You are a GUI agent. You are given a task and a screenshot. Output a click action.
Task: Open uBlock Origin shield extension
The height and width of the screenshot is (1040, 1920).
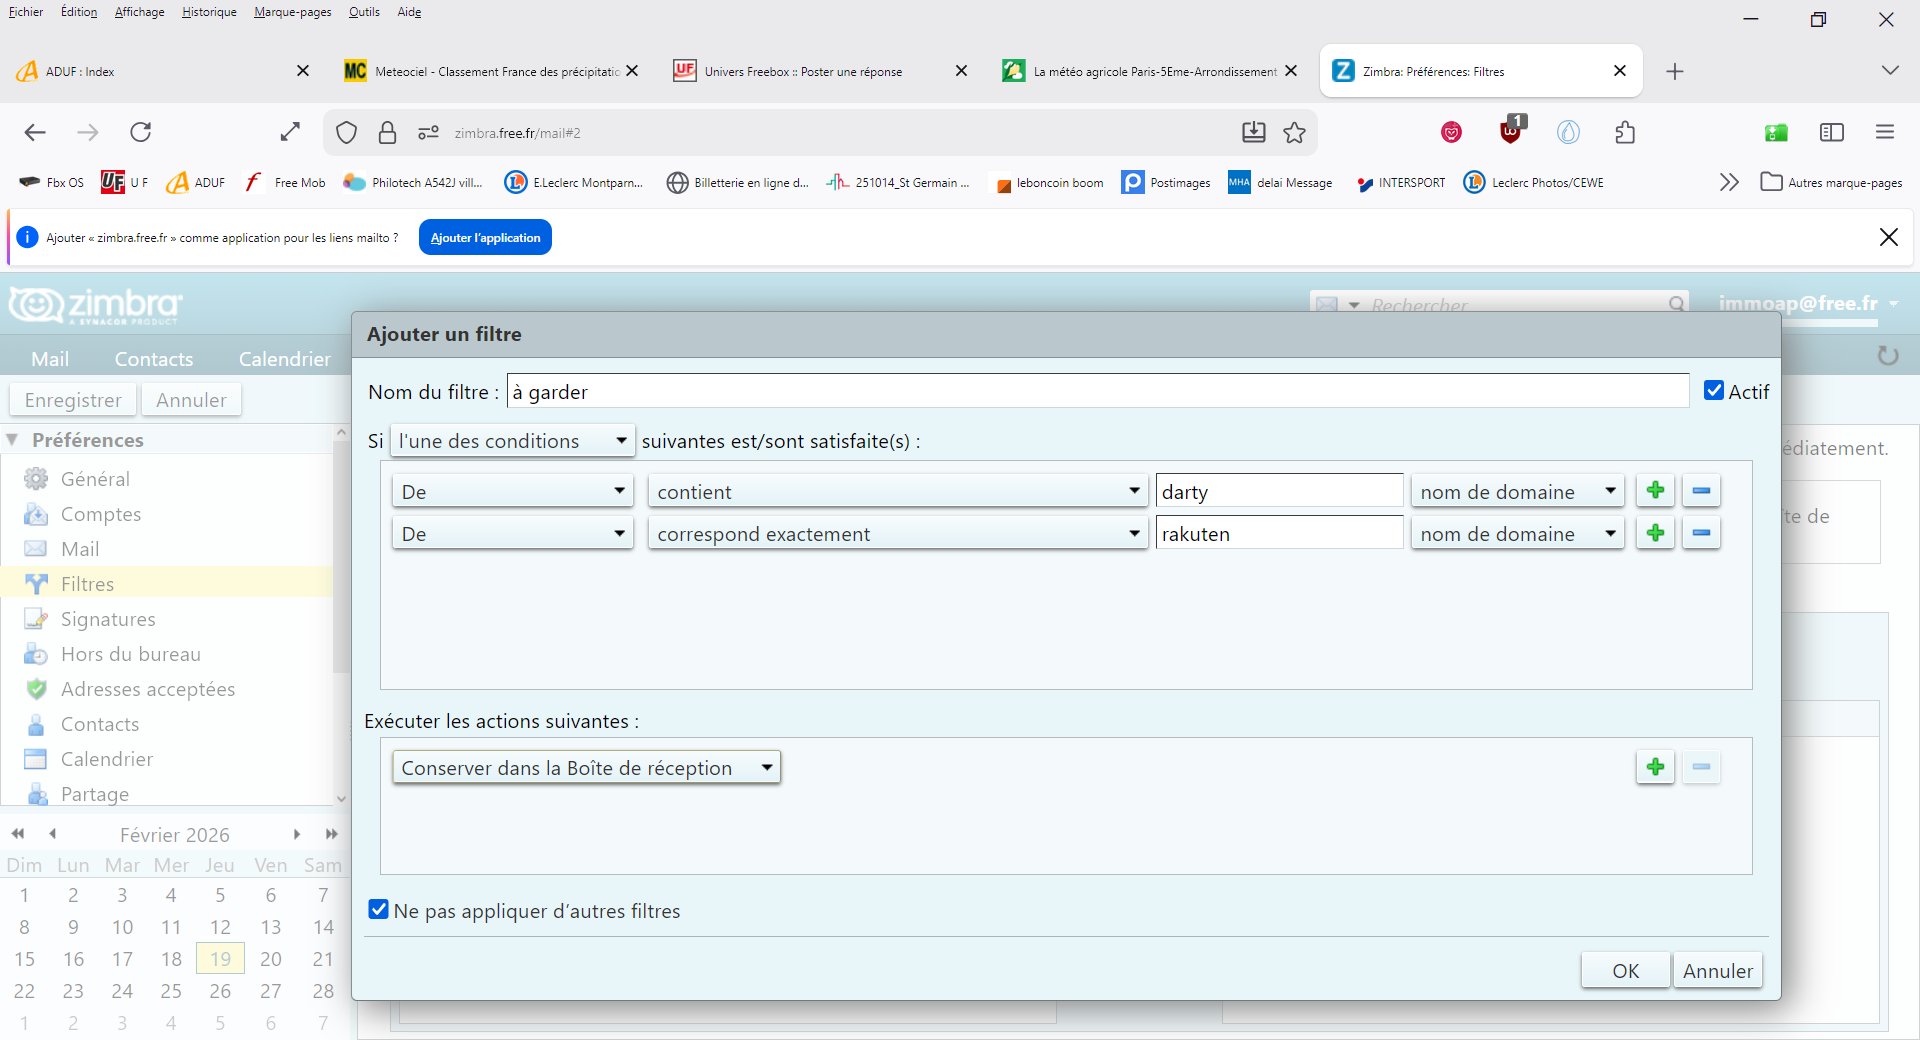1511,132
